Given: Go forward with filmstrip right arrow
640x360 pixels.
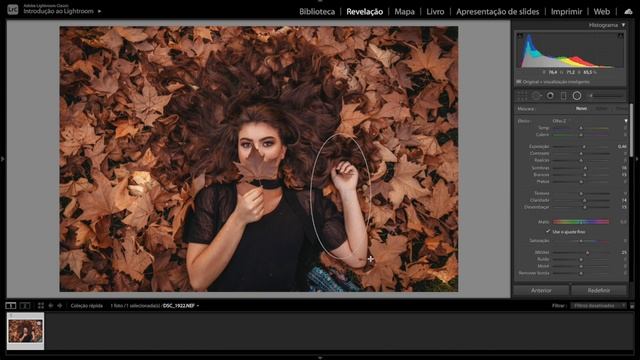Looking at the screenshot, I should point(60,305).
